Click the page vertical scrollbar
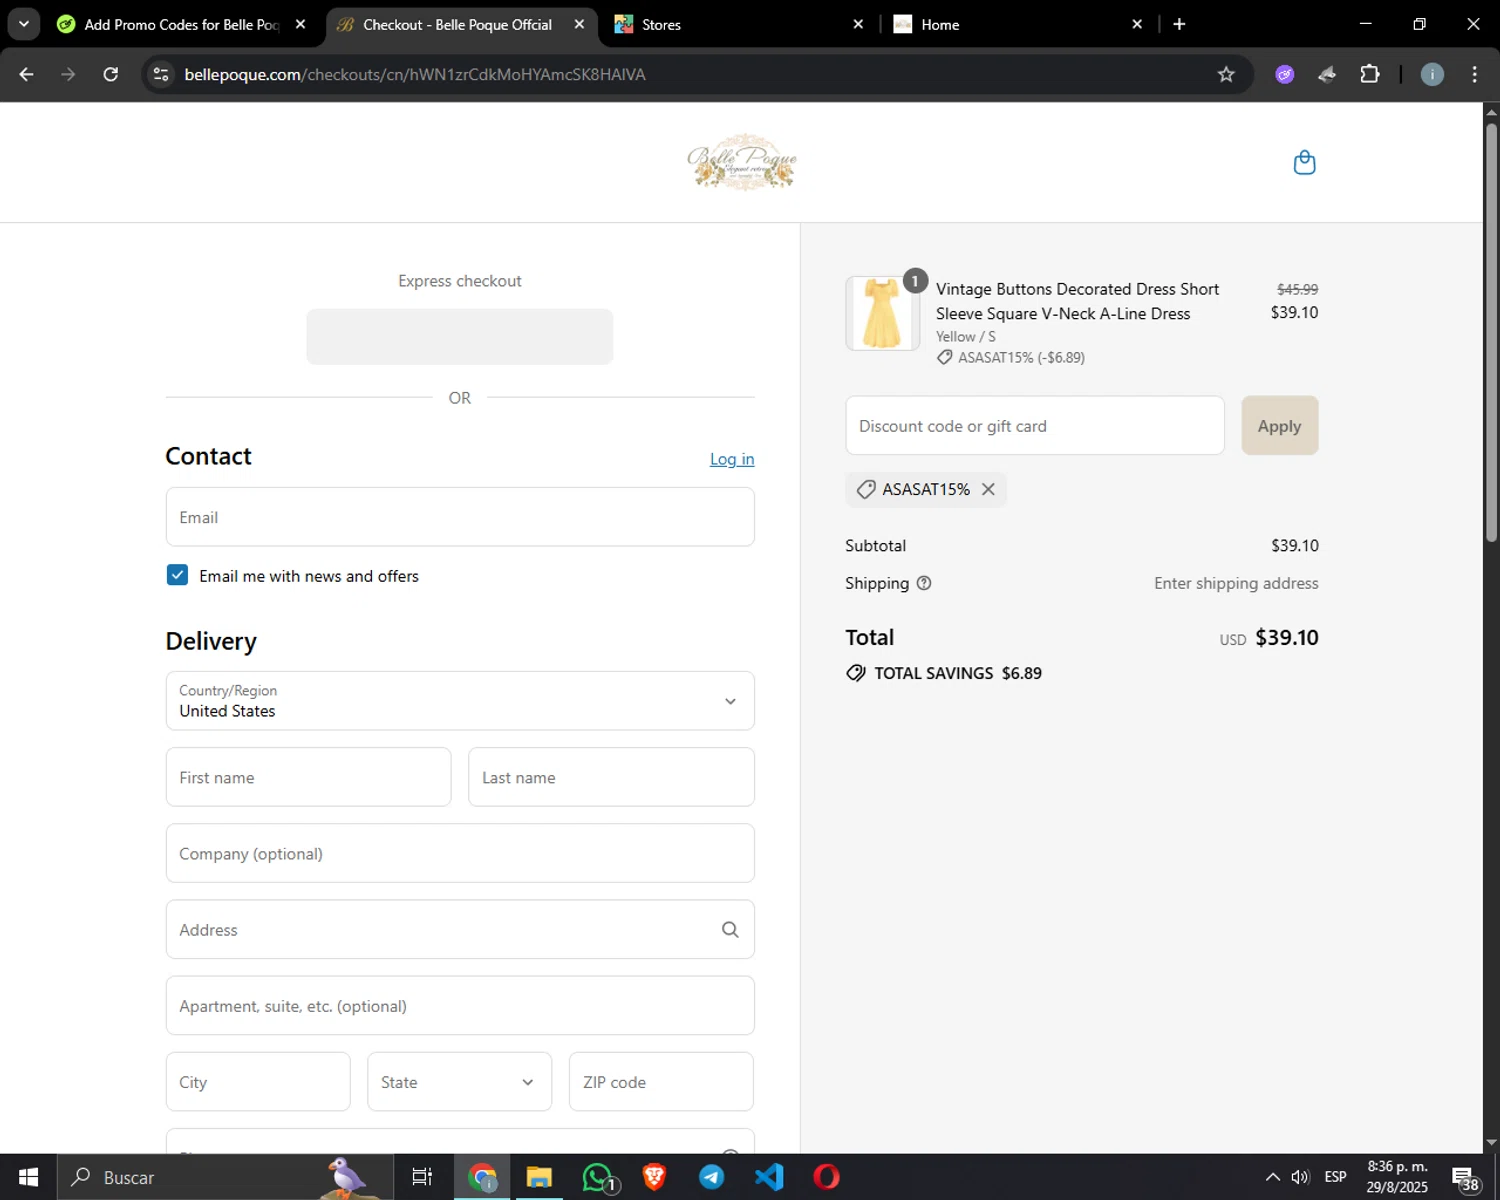 1491,332
